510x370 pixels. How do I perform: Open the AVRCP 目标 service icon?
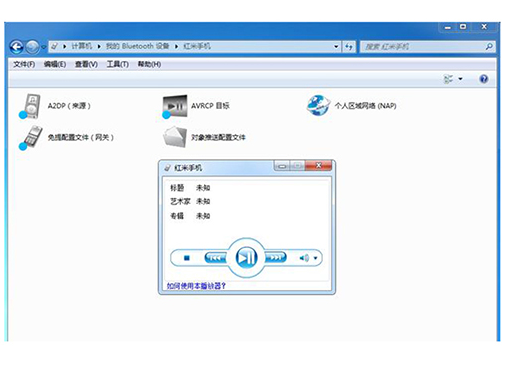(x=175, y=106)
